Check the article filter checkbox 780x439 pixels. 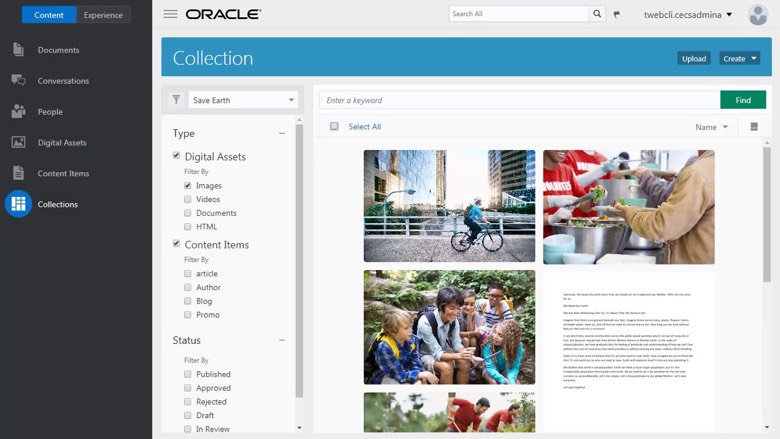coord(188,273)
